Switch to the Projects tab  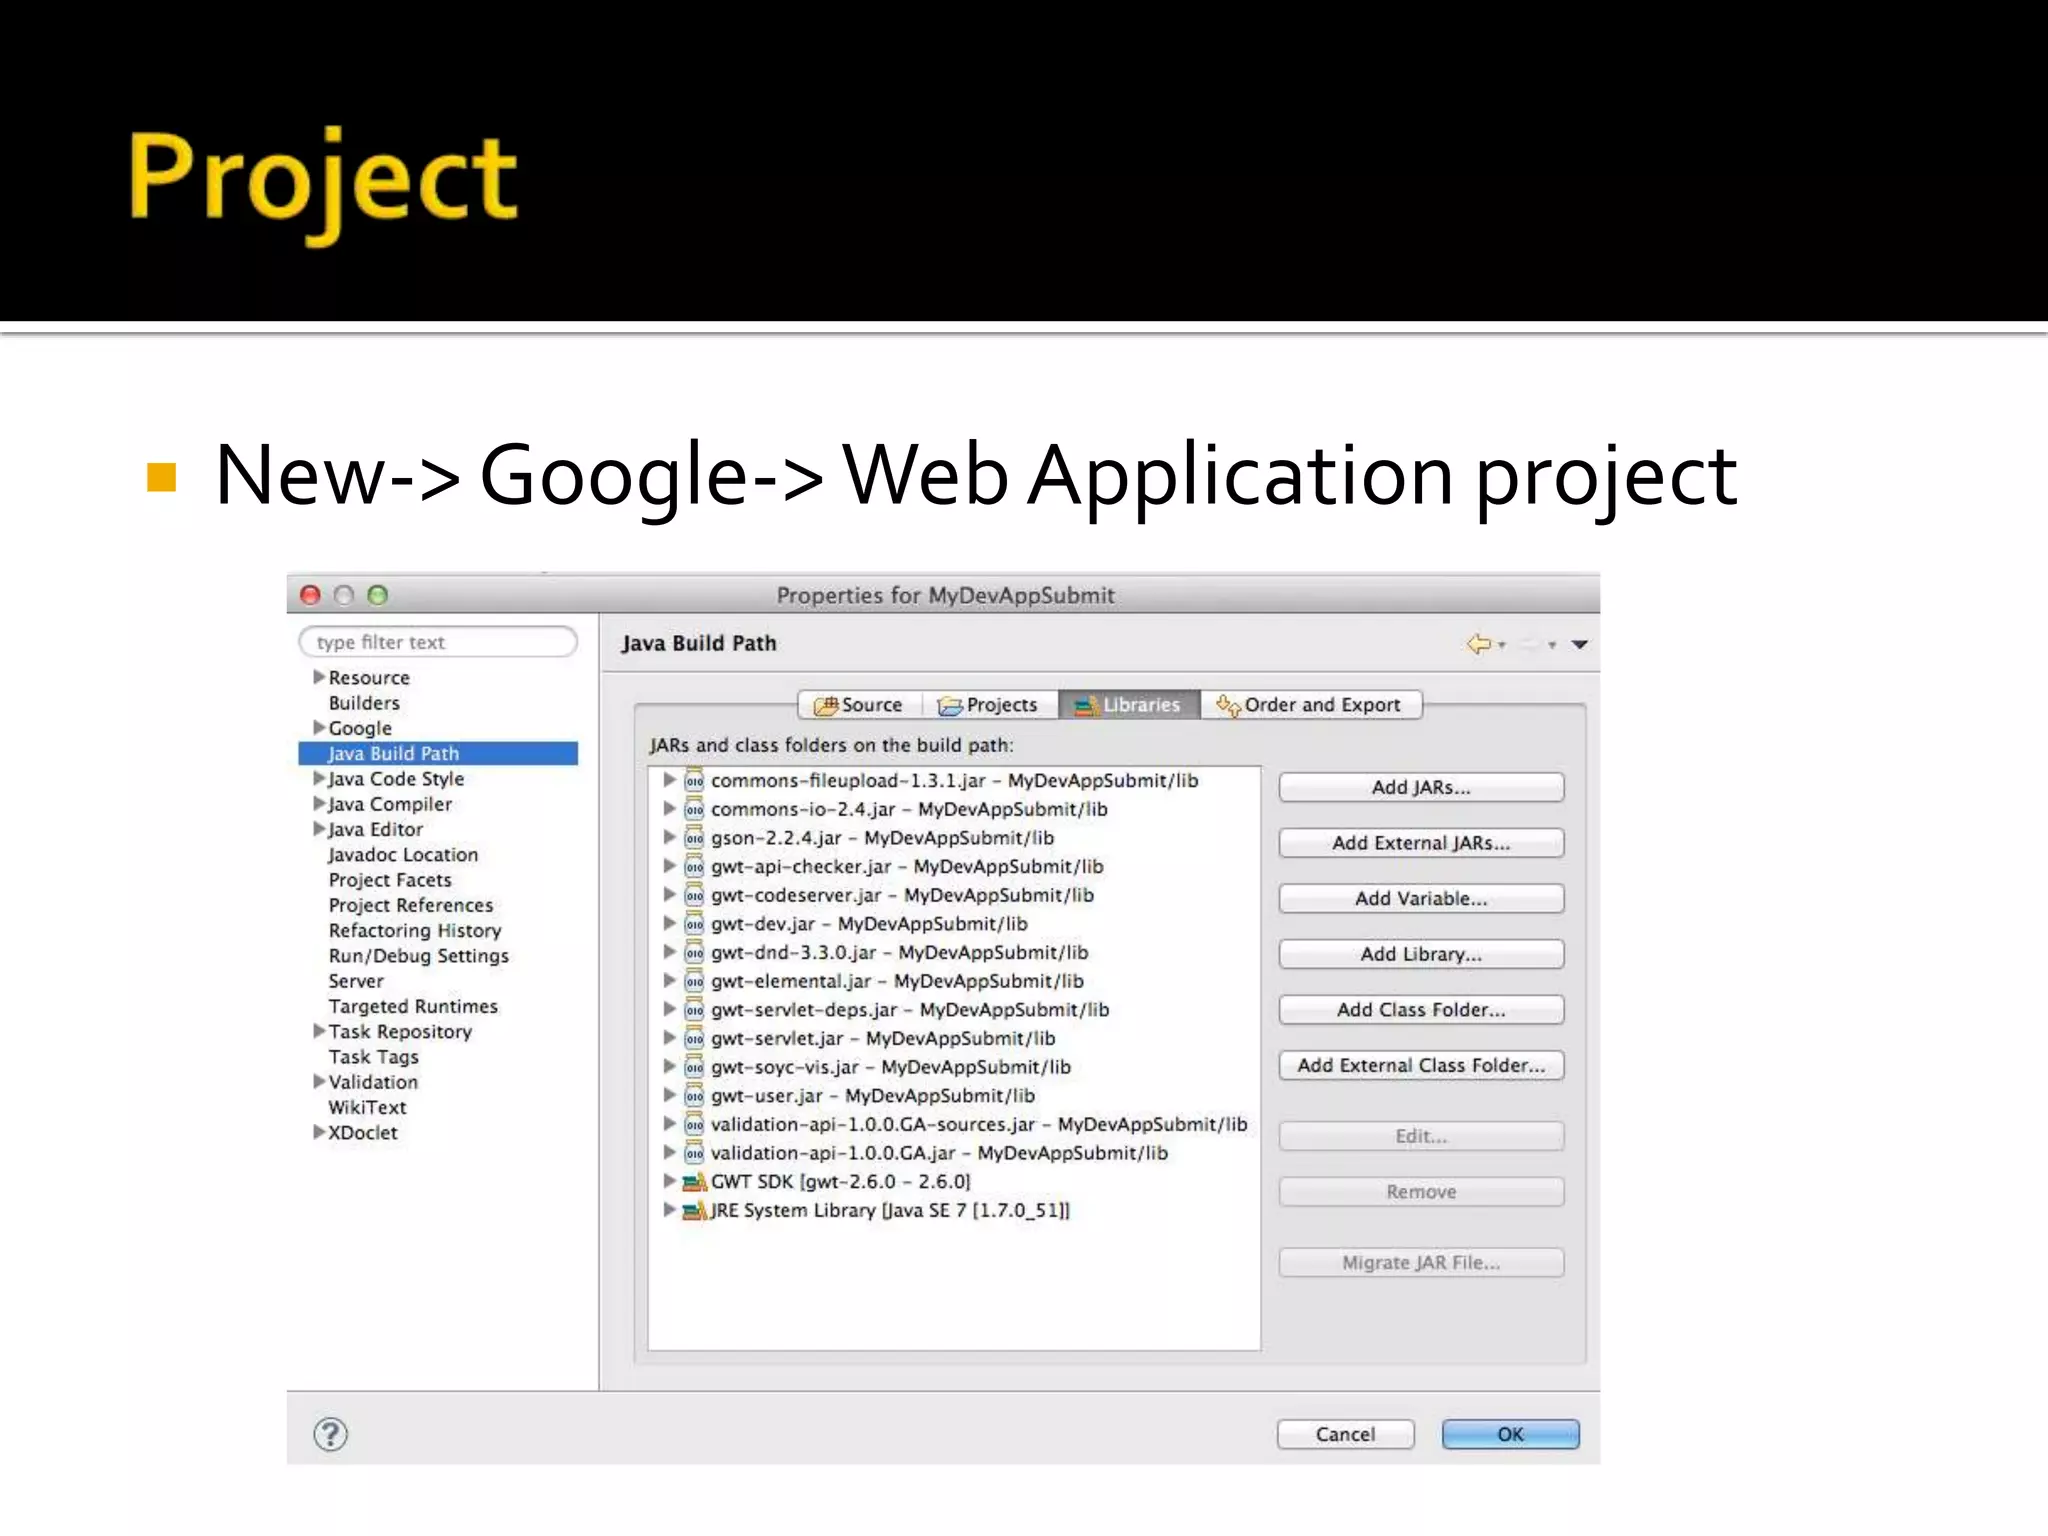989,705
